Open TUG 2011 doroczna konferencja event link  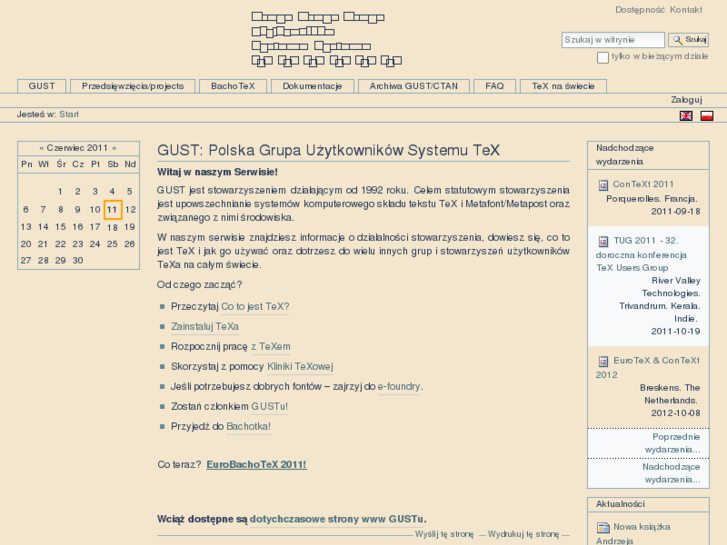642,254
